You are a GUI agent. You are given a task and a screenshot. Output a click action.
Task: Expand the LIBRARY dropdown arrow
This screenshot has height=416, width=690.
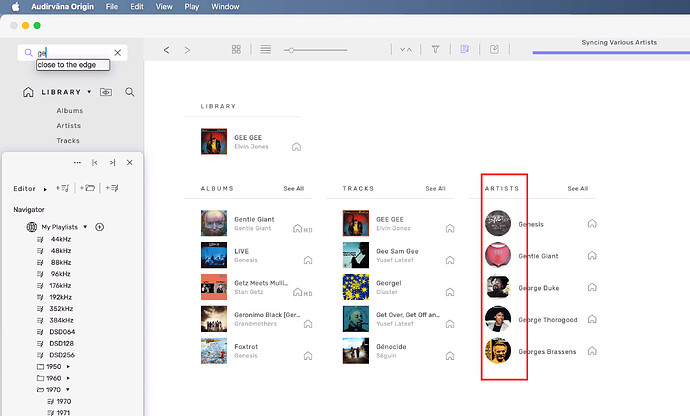tap(89, 92)
